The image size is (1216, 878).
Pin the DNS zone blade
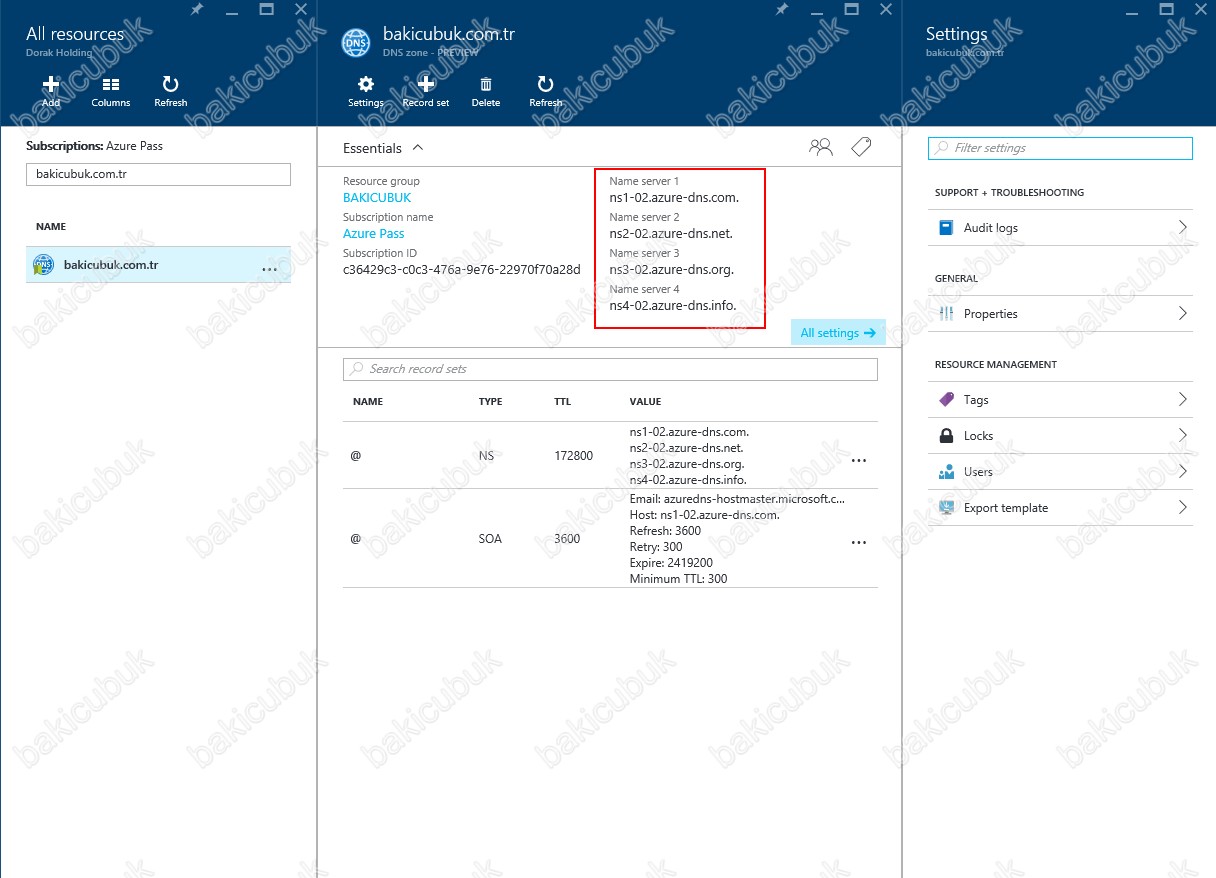coord(782,9)
